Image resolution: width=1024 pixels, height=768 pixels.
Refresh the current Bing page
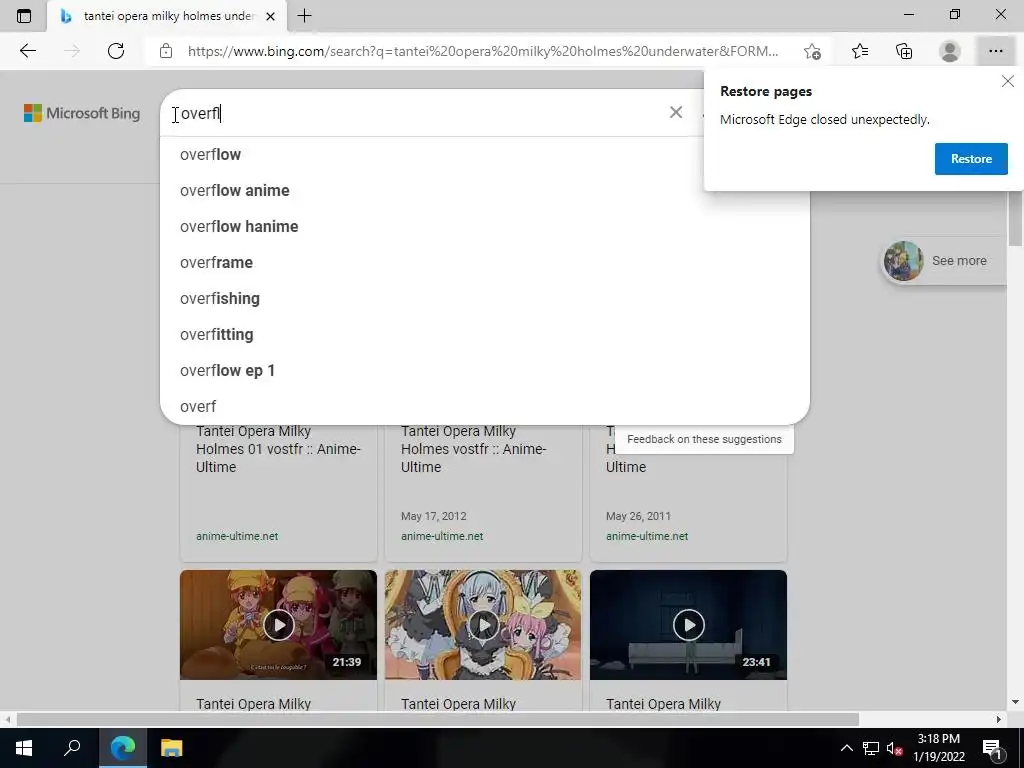[116, 51]
